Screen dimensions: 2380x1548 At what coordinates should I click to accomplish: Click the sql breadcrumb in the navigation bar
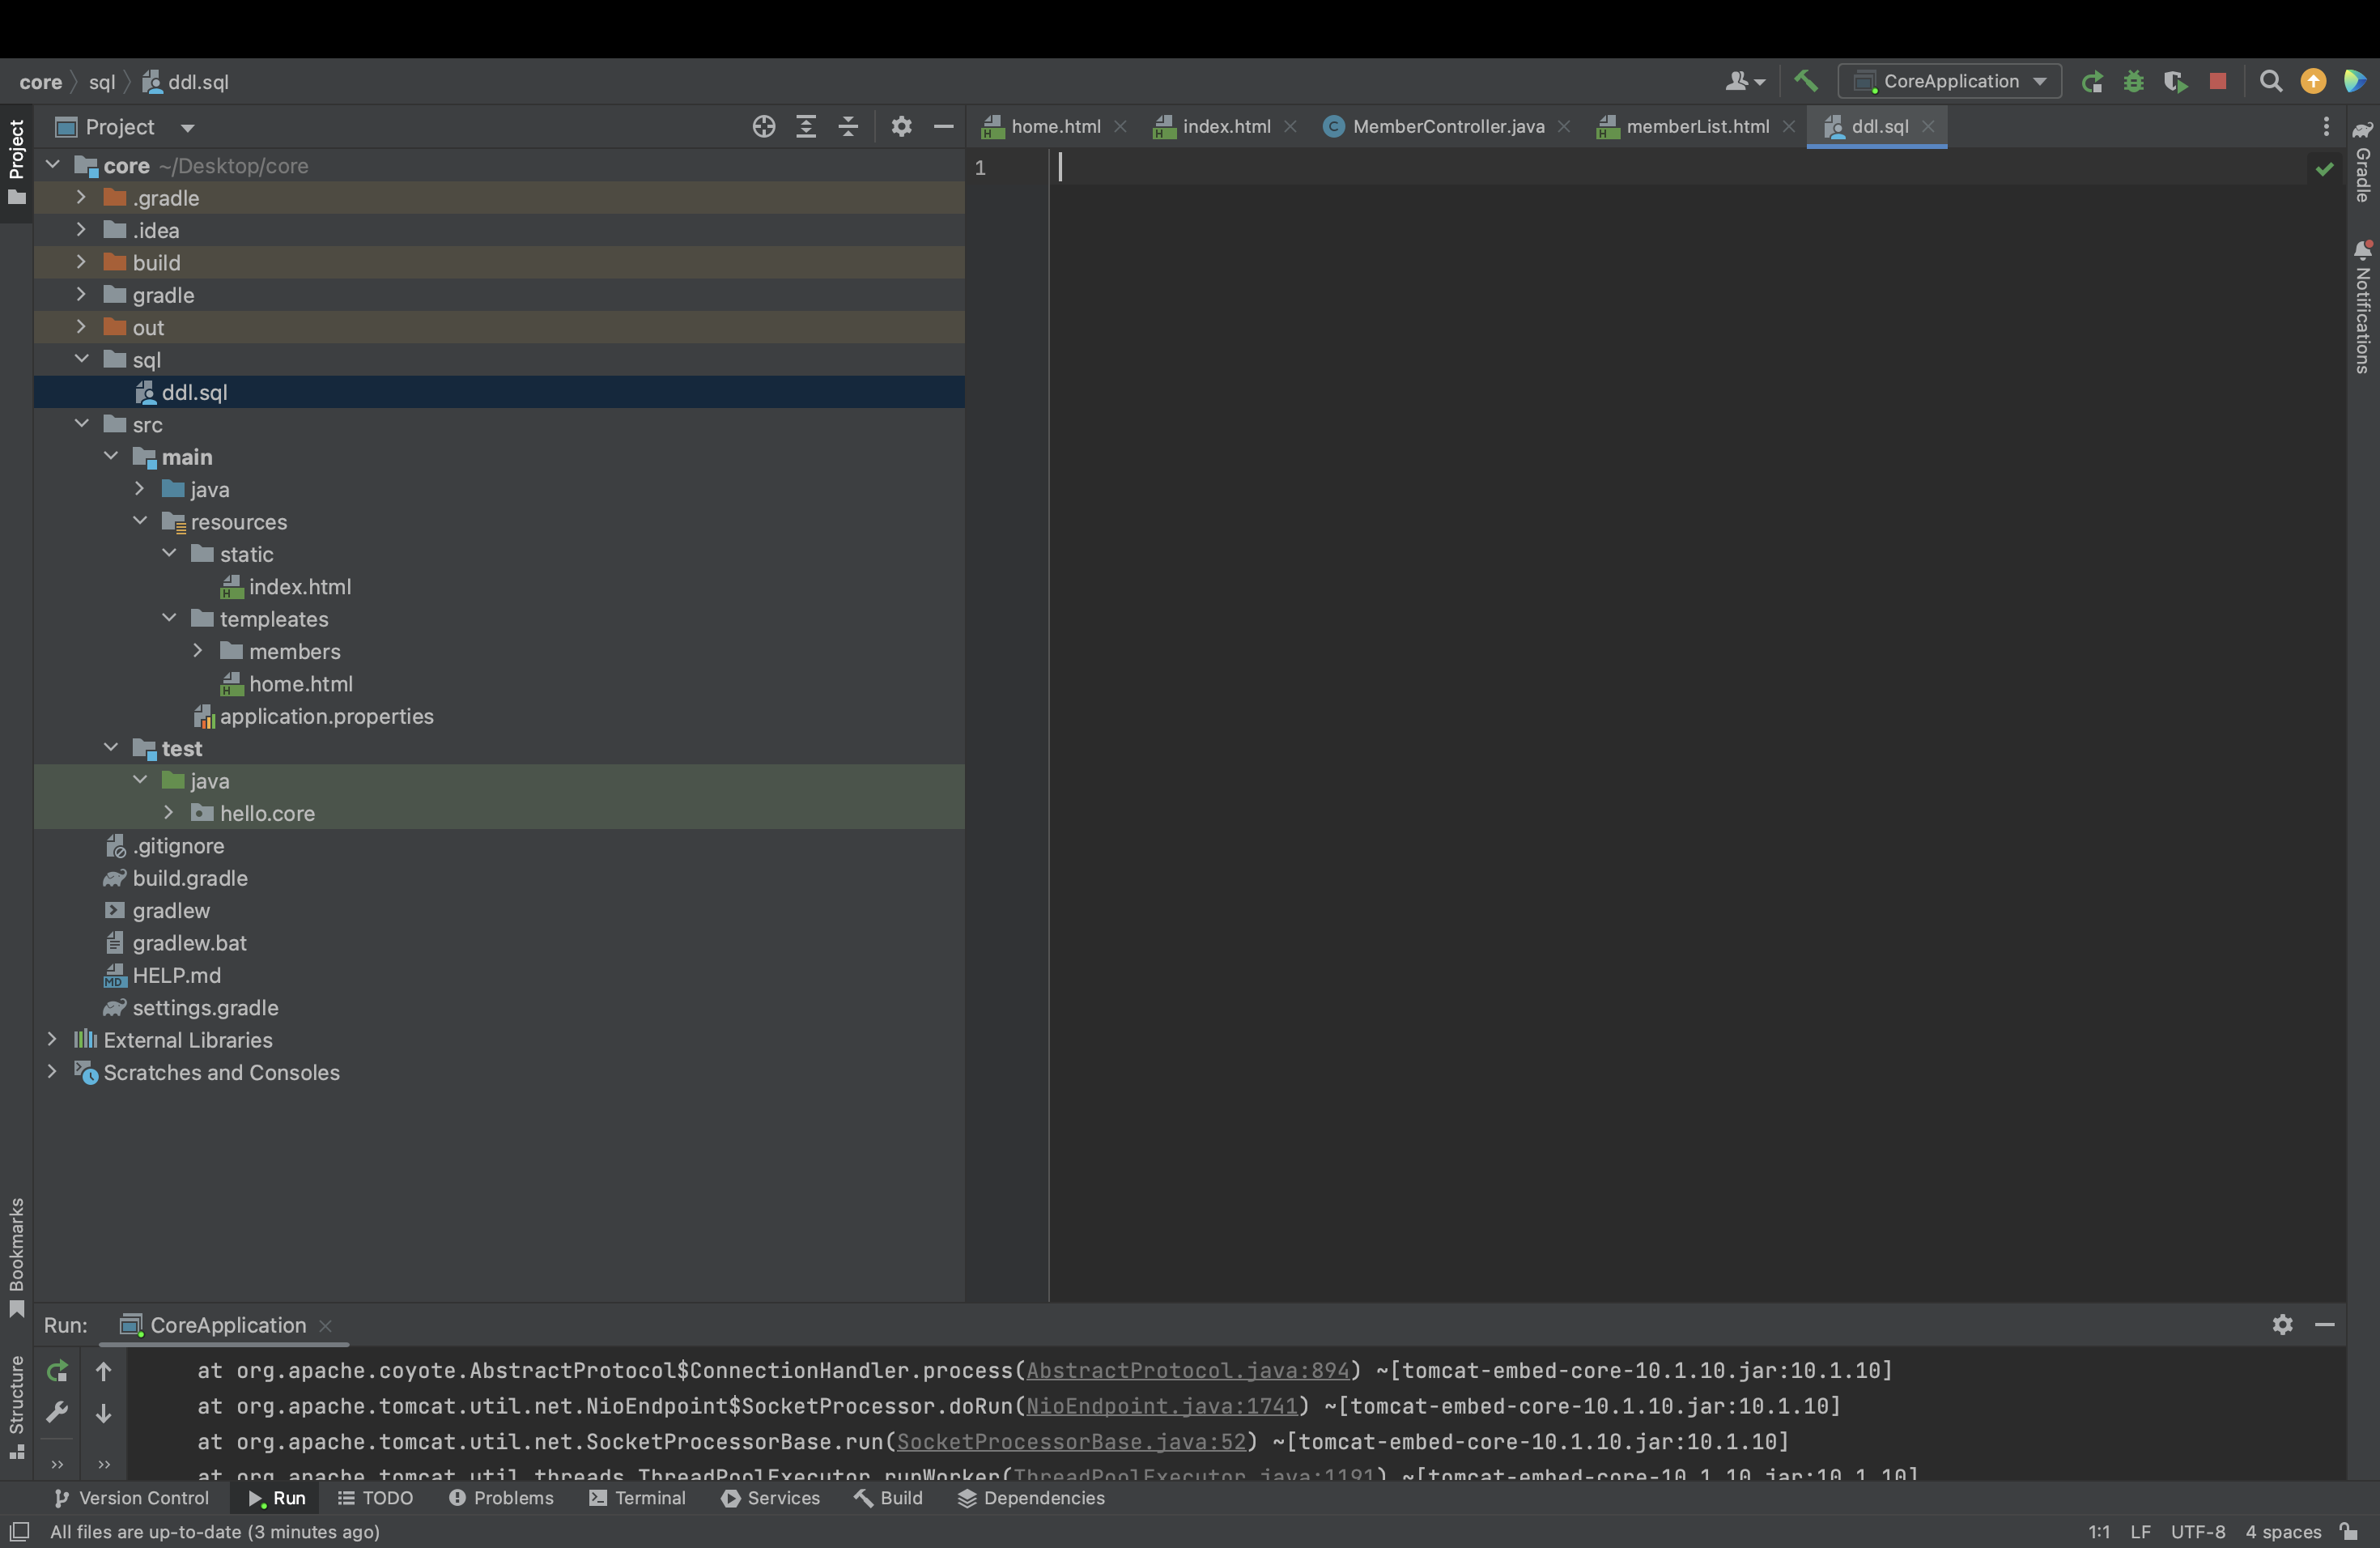[x=102, y=82]
